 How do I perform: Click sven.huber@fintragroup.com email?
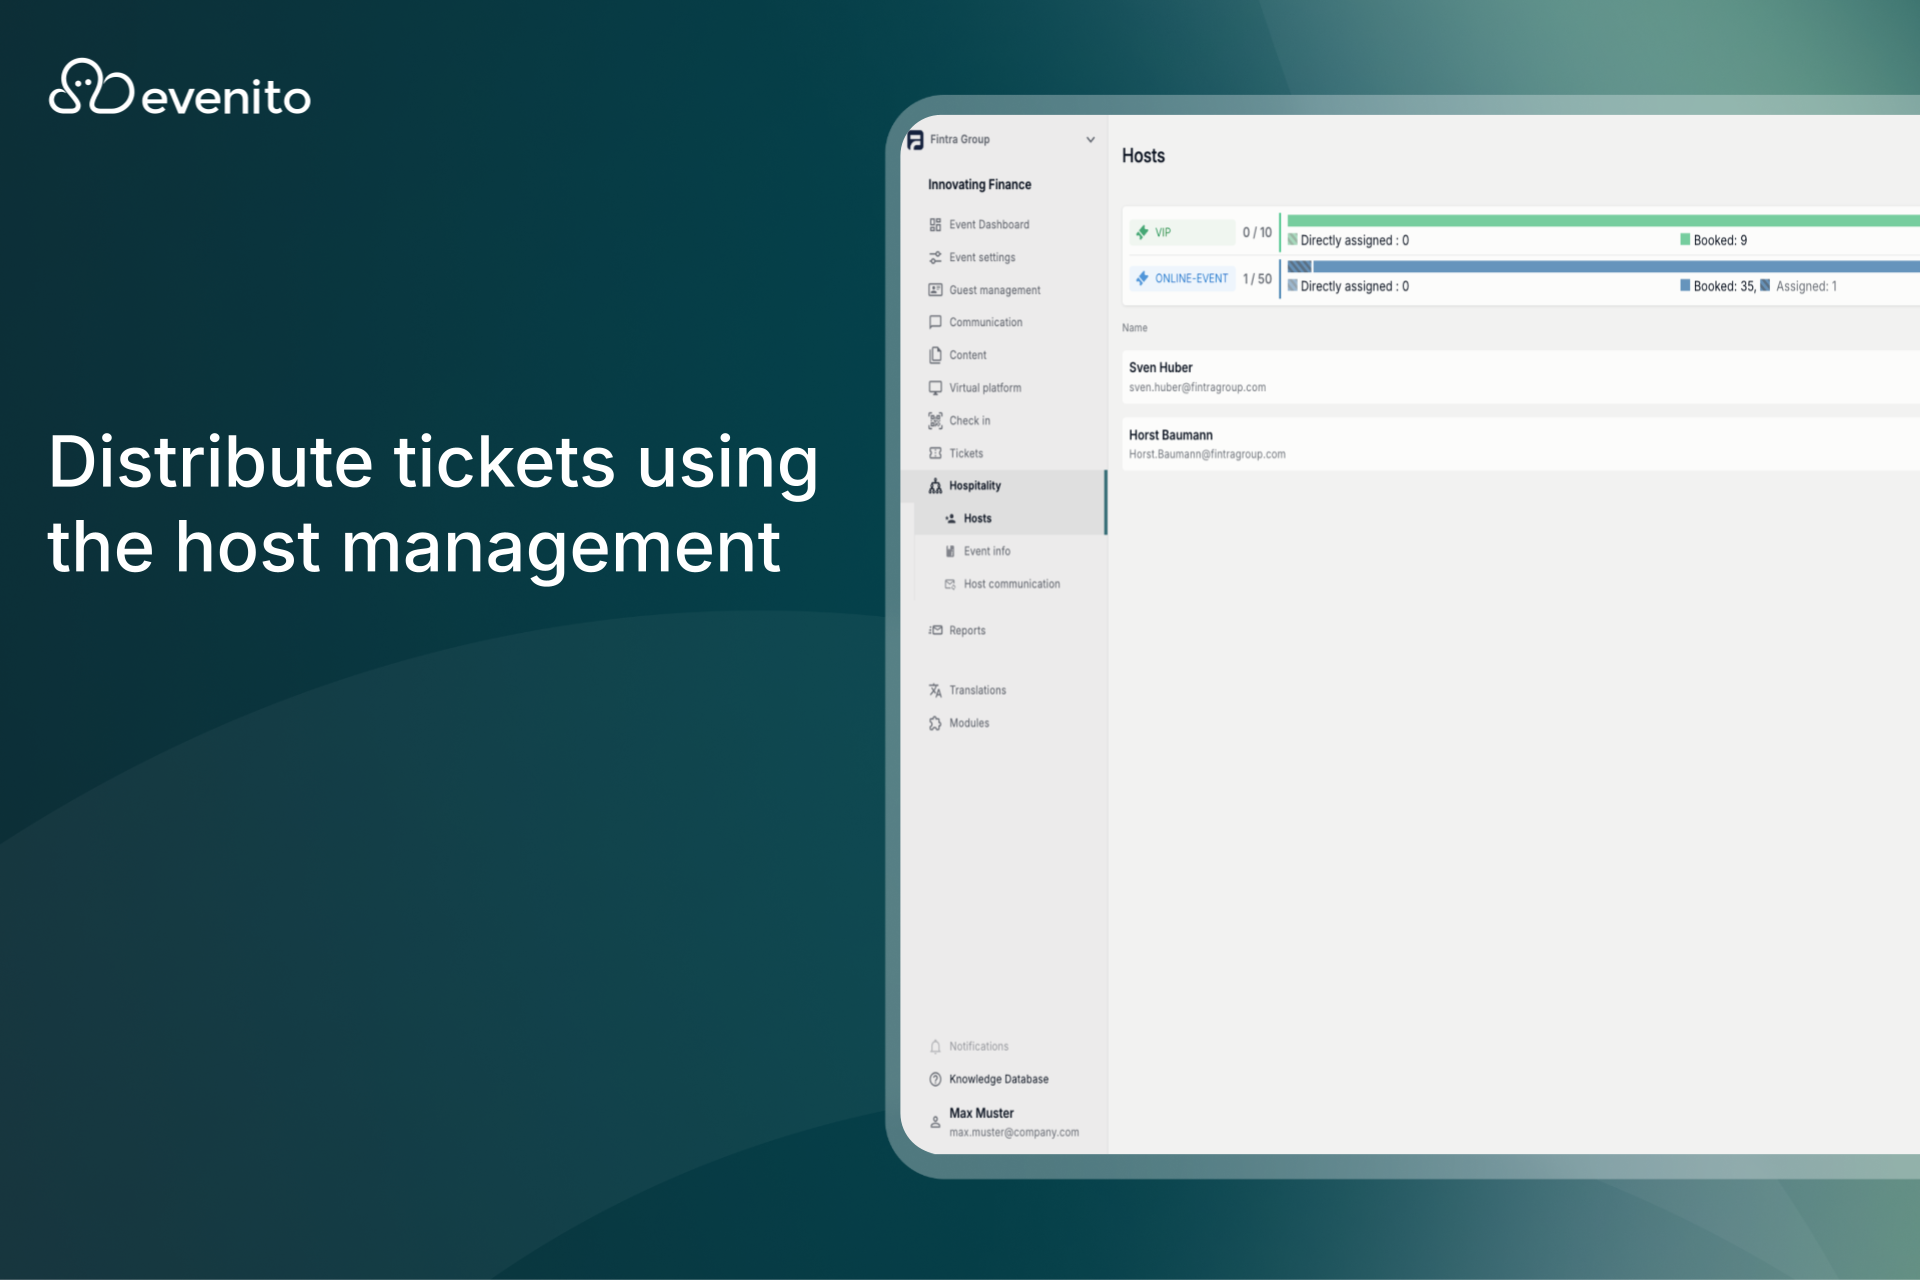click(x=1197, y=388)
